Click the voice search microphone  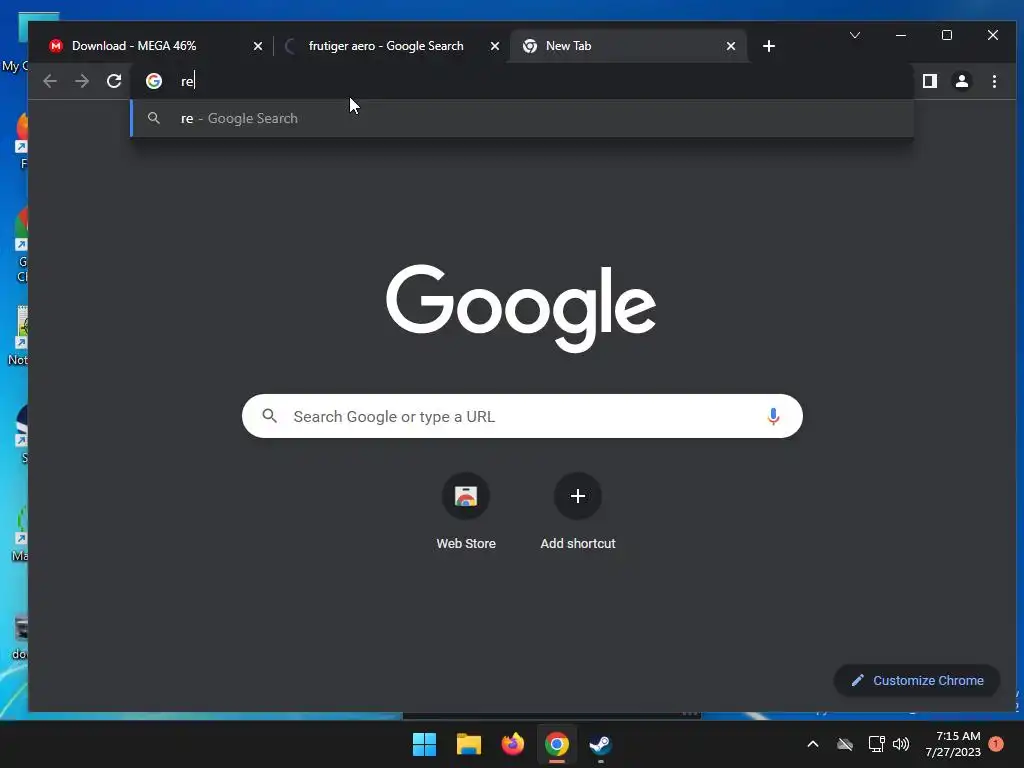pos(773,416)
